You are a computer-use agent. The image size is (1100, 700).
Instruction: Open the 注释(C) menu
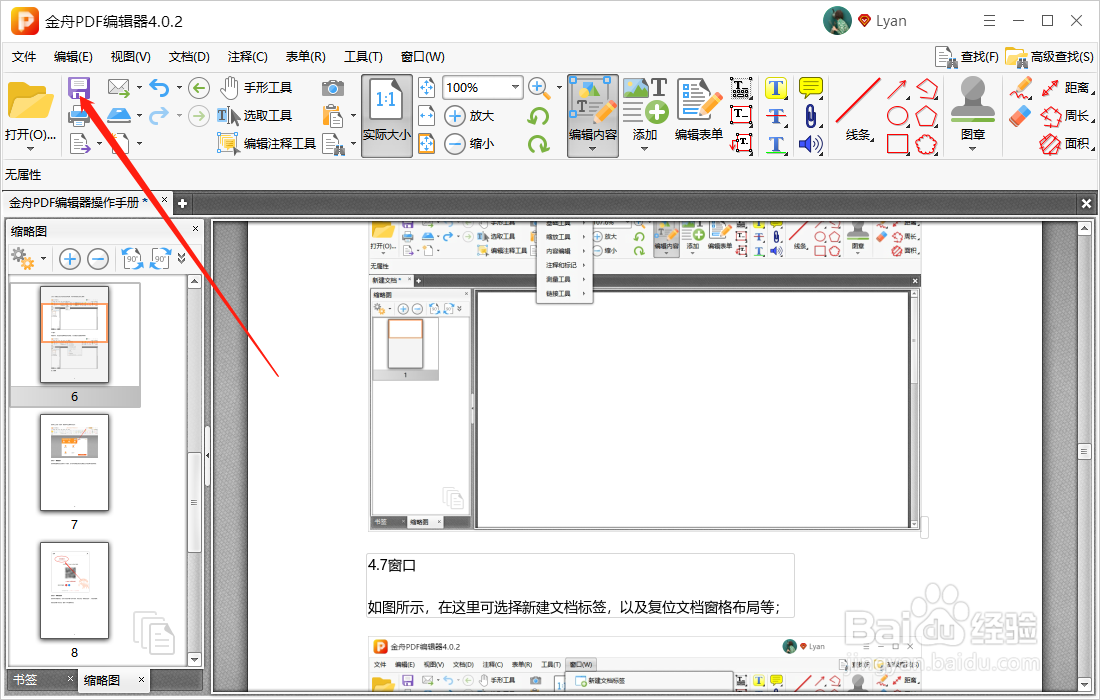pyautogui.click(x=248, y=57)
